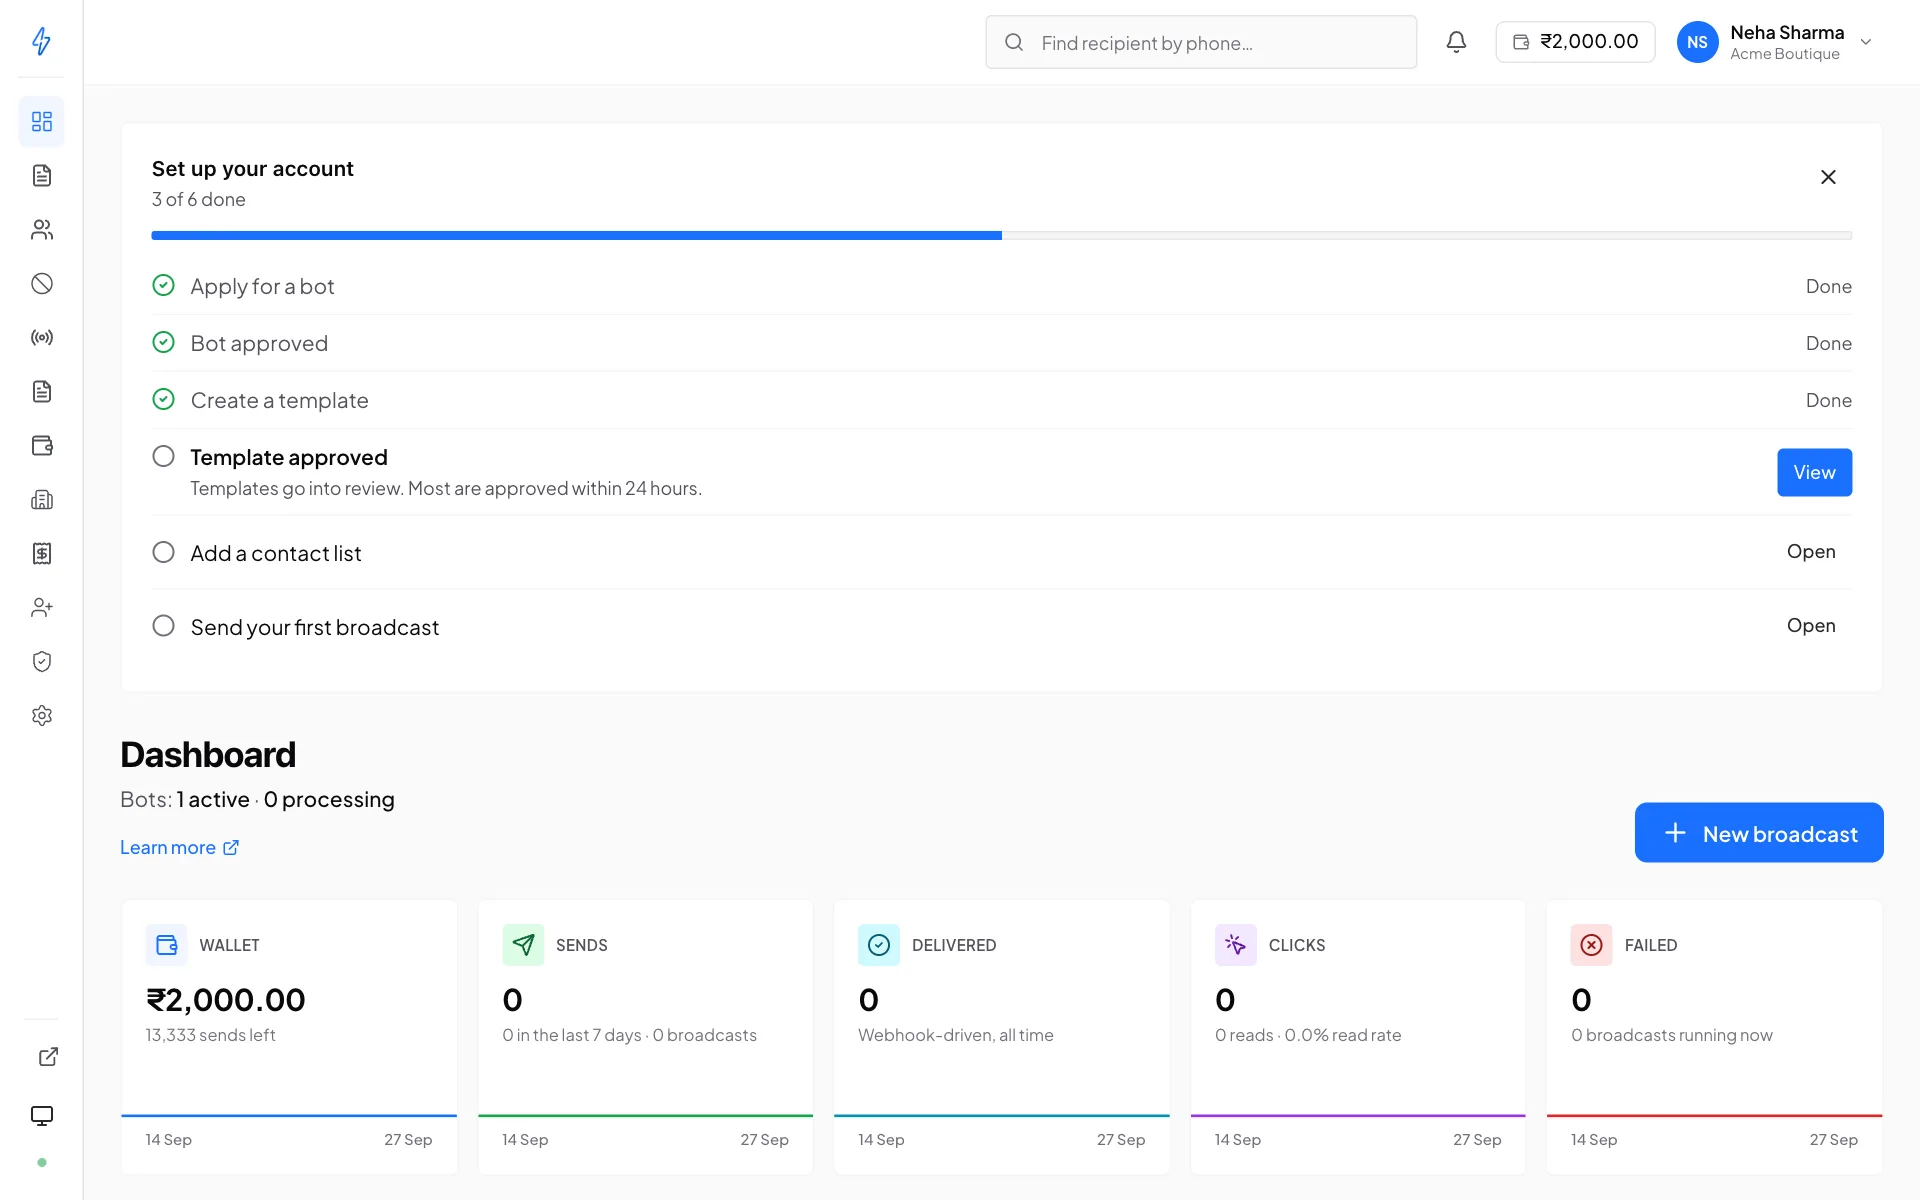Start a New broadcast

[1759, 833]
